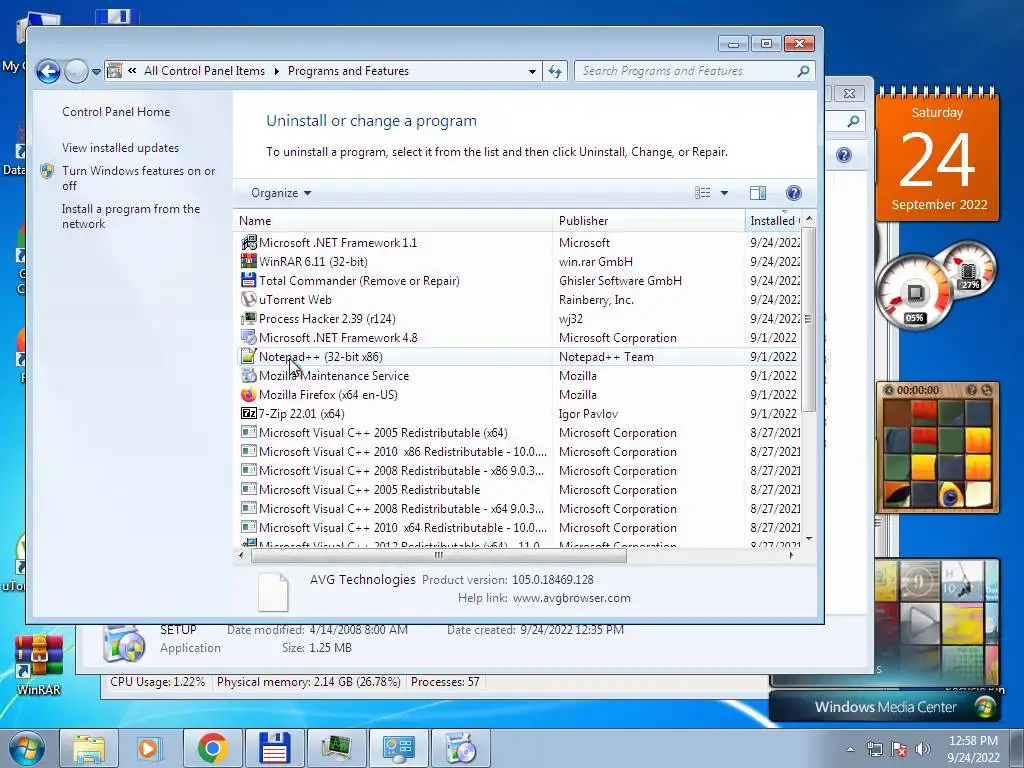This screenshot has width=1024, height=768.
Task: Show hidden tray icons arrow
Action: pos(850,749)
